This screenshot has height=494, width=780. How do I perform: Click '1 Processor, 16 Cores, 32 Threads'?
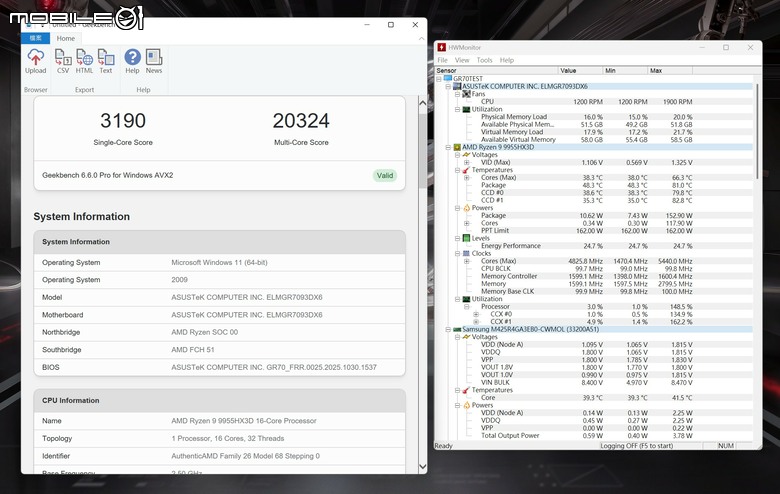[228, 439]
